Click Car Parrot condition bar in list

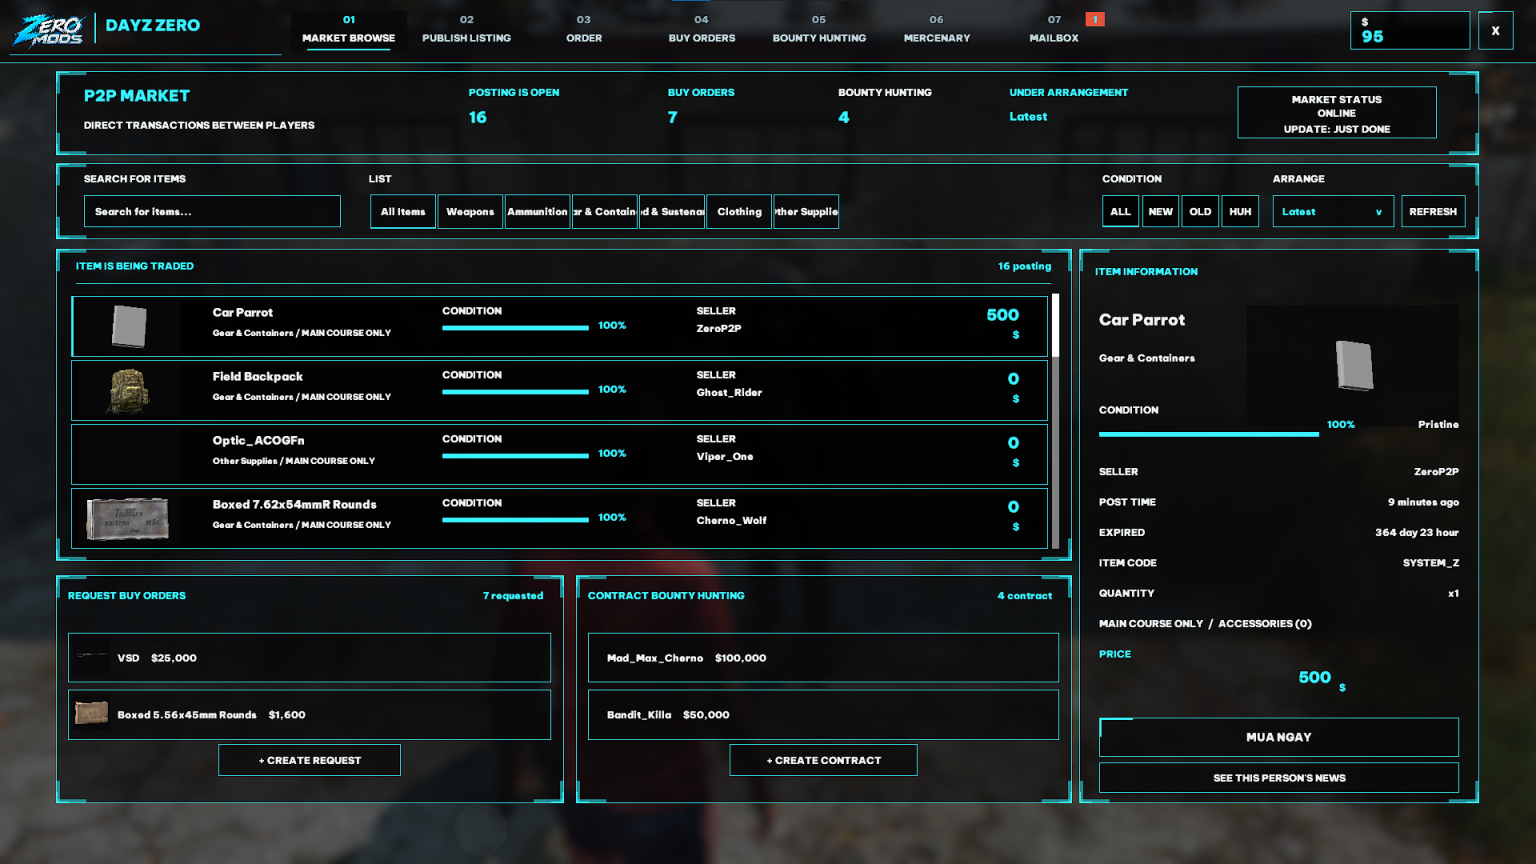coord(515,327)
